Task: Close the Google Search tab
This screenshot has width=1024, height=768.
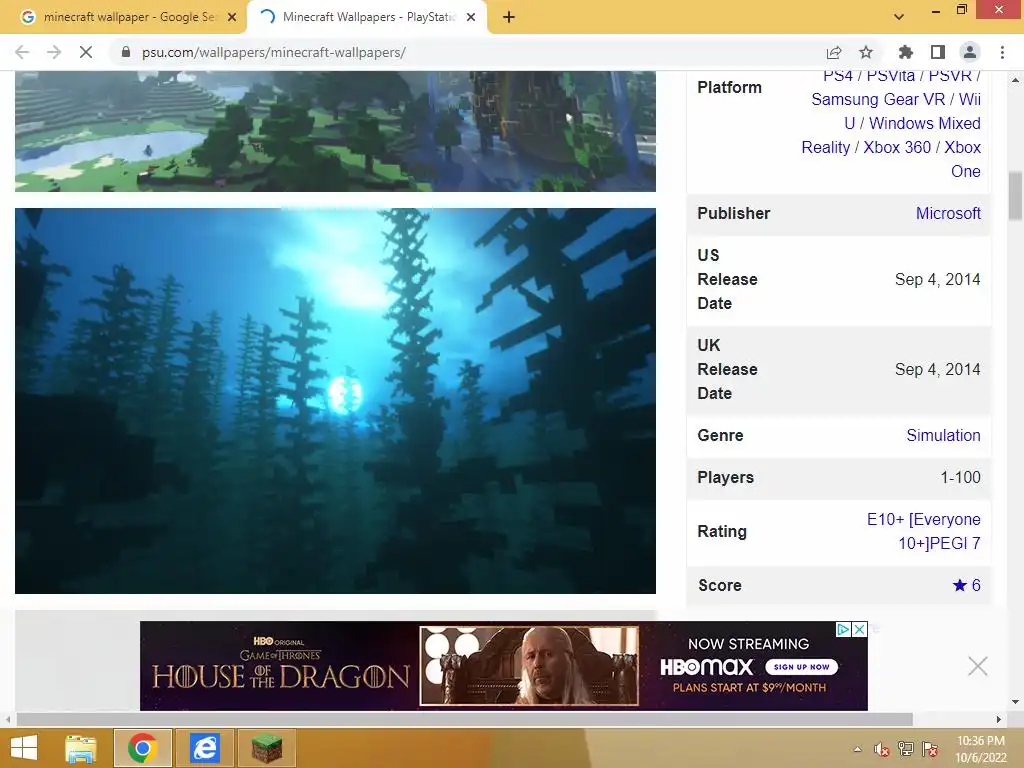Action: pyautogui.click(x=232, y=18)
